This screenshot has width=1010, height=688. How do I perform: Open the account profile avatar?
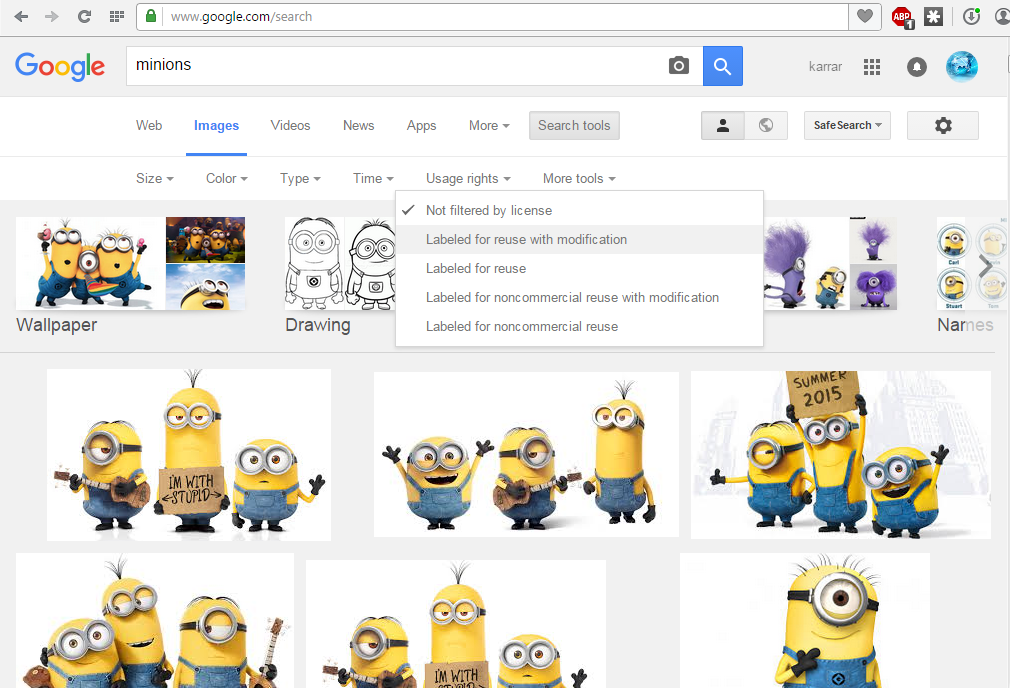[962, 66]
